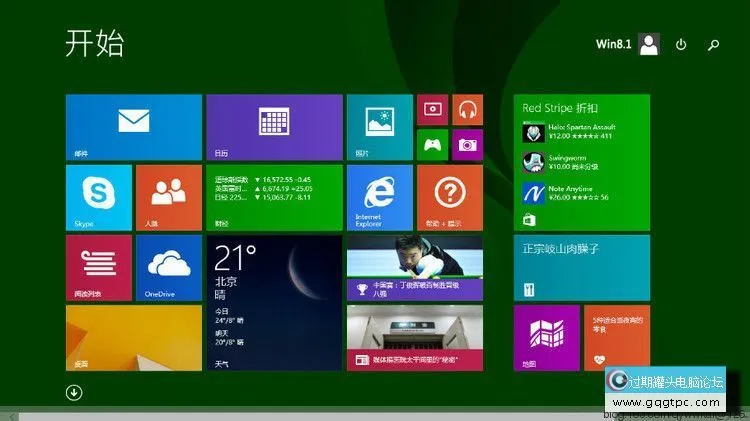Show all apps with down arrow

coord(74,392)
